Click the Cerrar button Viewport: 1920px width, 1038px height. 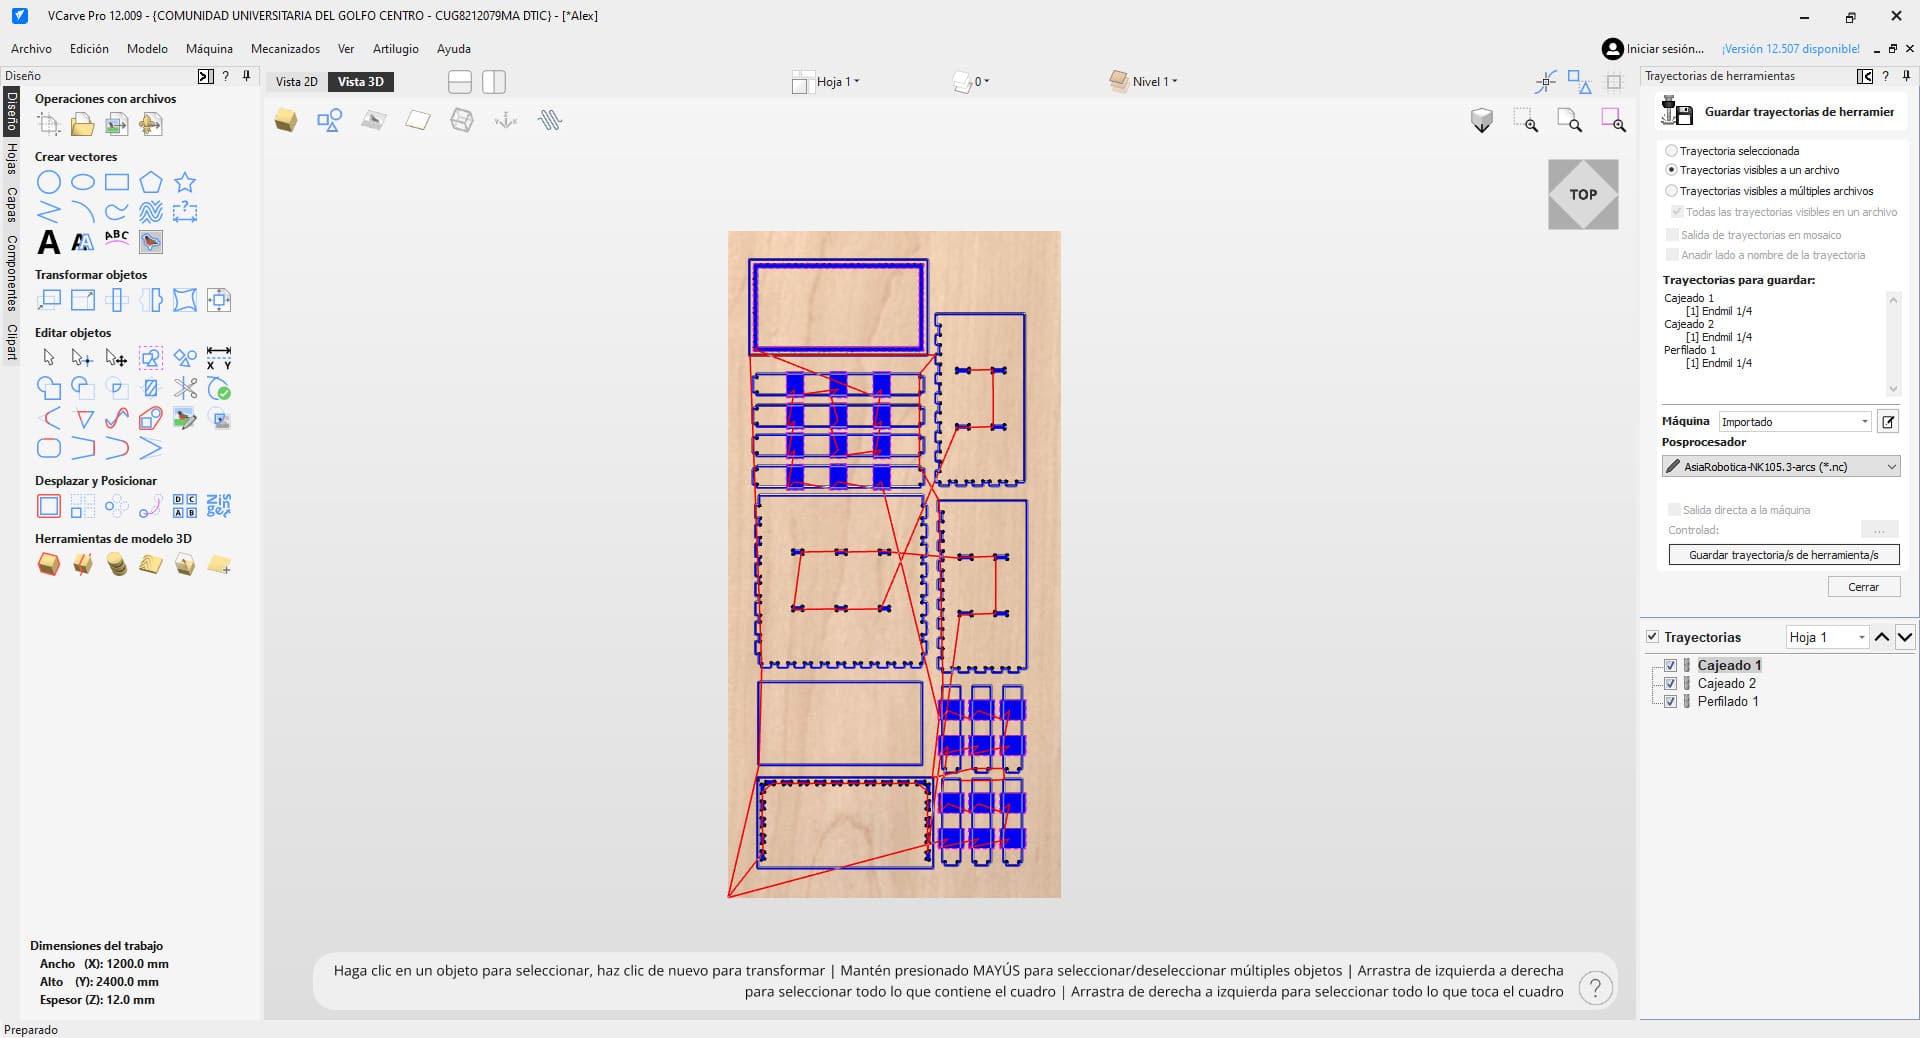coord(1863,587)
